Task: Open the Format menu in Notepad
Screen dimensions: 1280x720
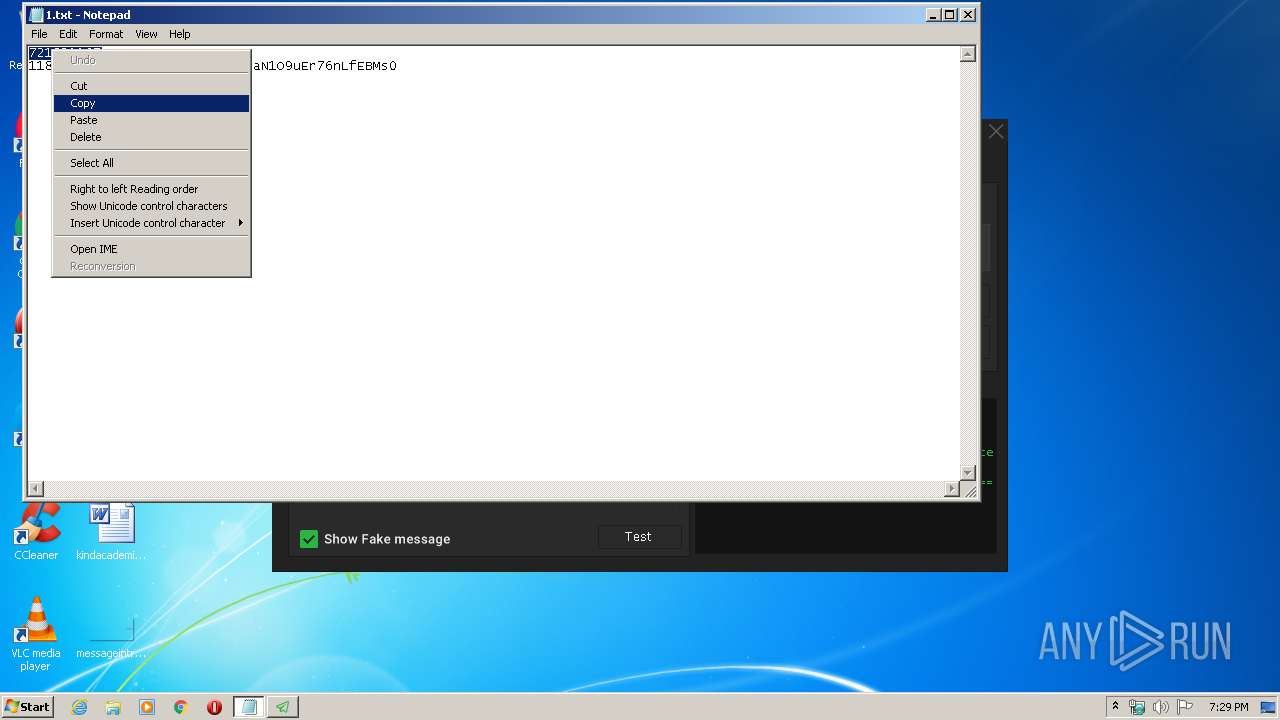Action: click(x=106, y=34)
